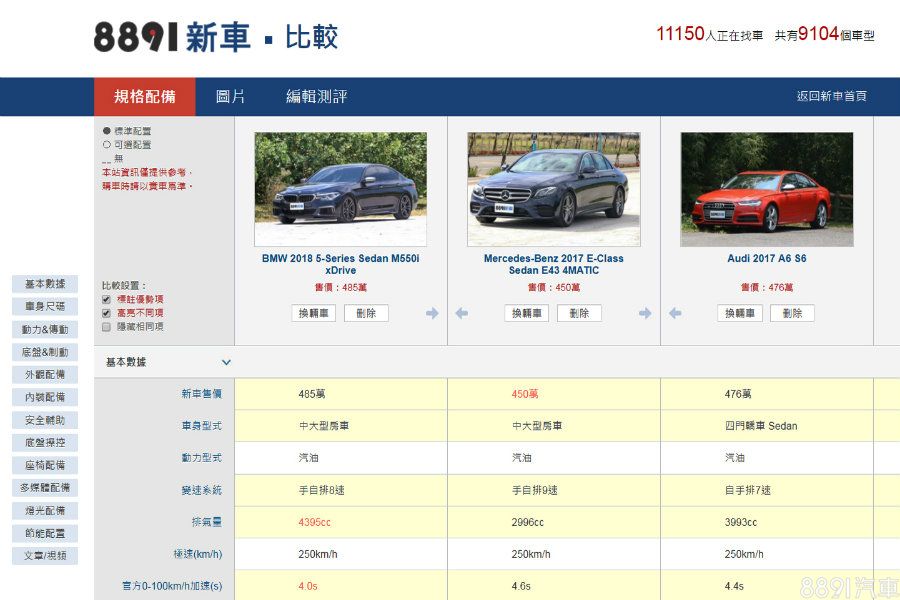Image resolution: width=900 pixels, height=600 pixels.
Task: Click 動力型式 row label
Action: [x=201, y=458]
